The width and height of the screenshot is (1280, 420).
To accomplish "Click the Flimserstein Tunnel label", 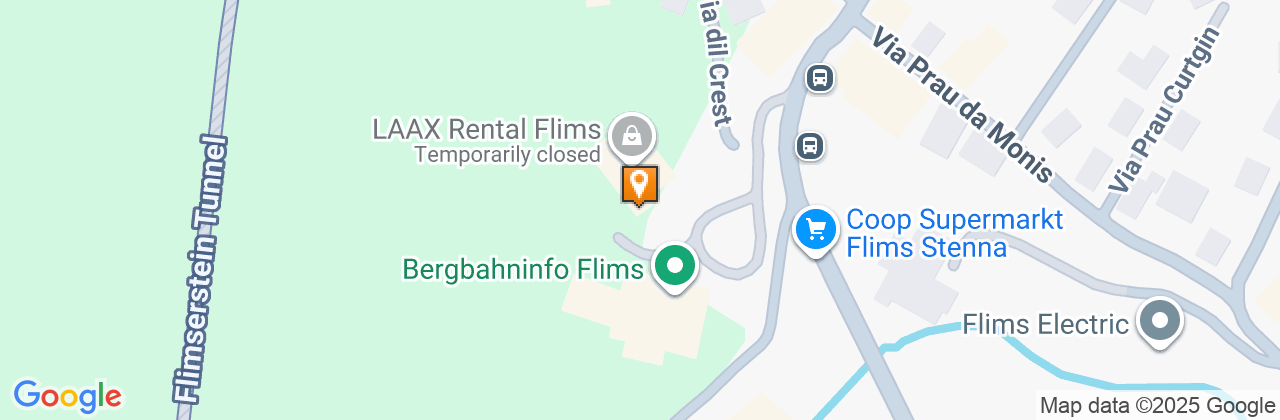I will point(202,269).
